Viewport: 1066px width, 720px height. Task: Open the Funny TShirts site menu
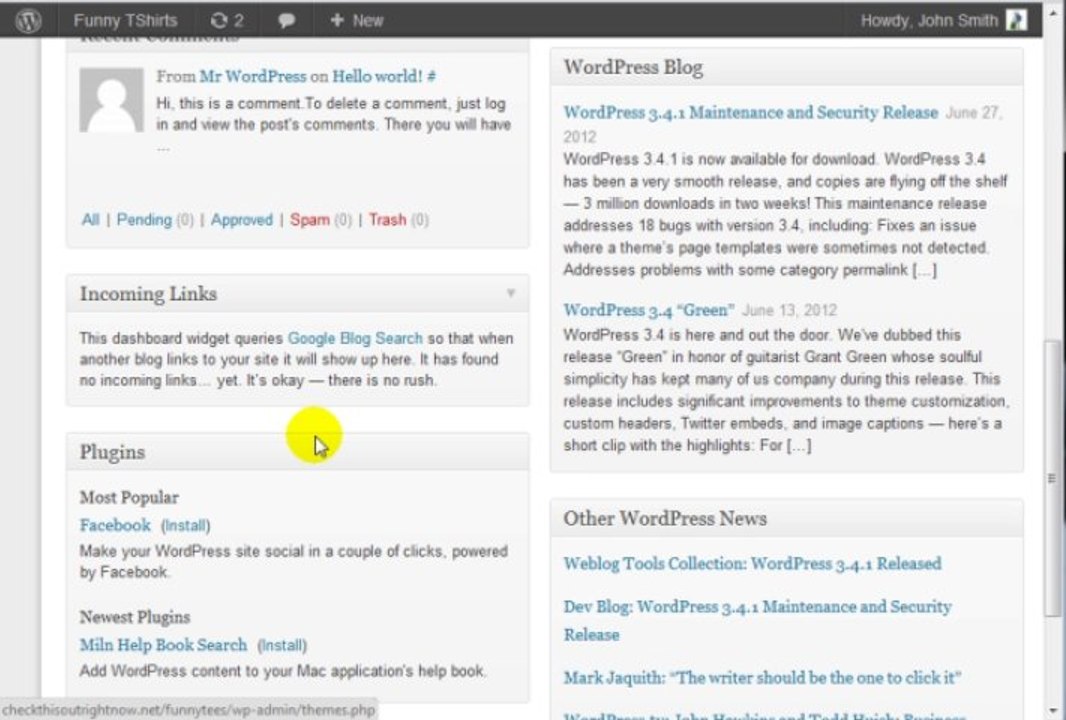[x=125, y=20]
